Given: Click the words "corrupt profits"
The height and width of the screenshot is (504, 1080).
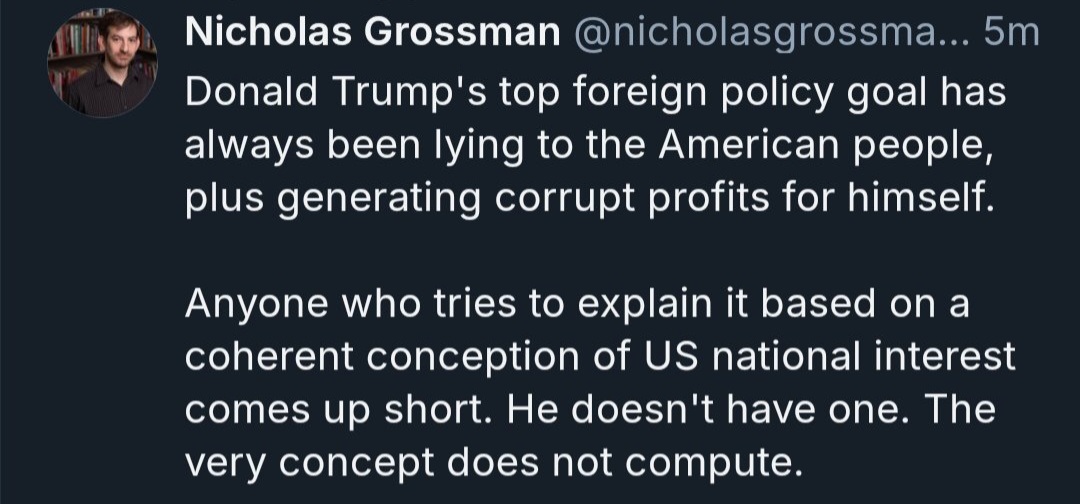Looking at the screenshot, I should [632, 200].
